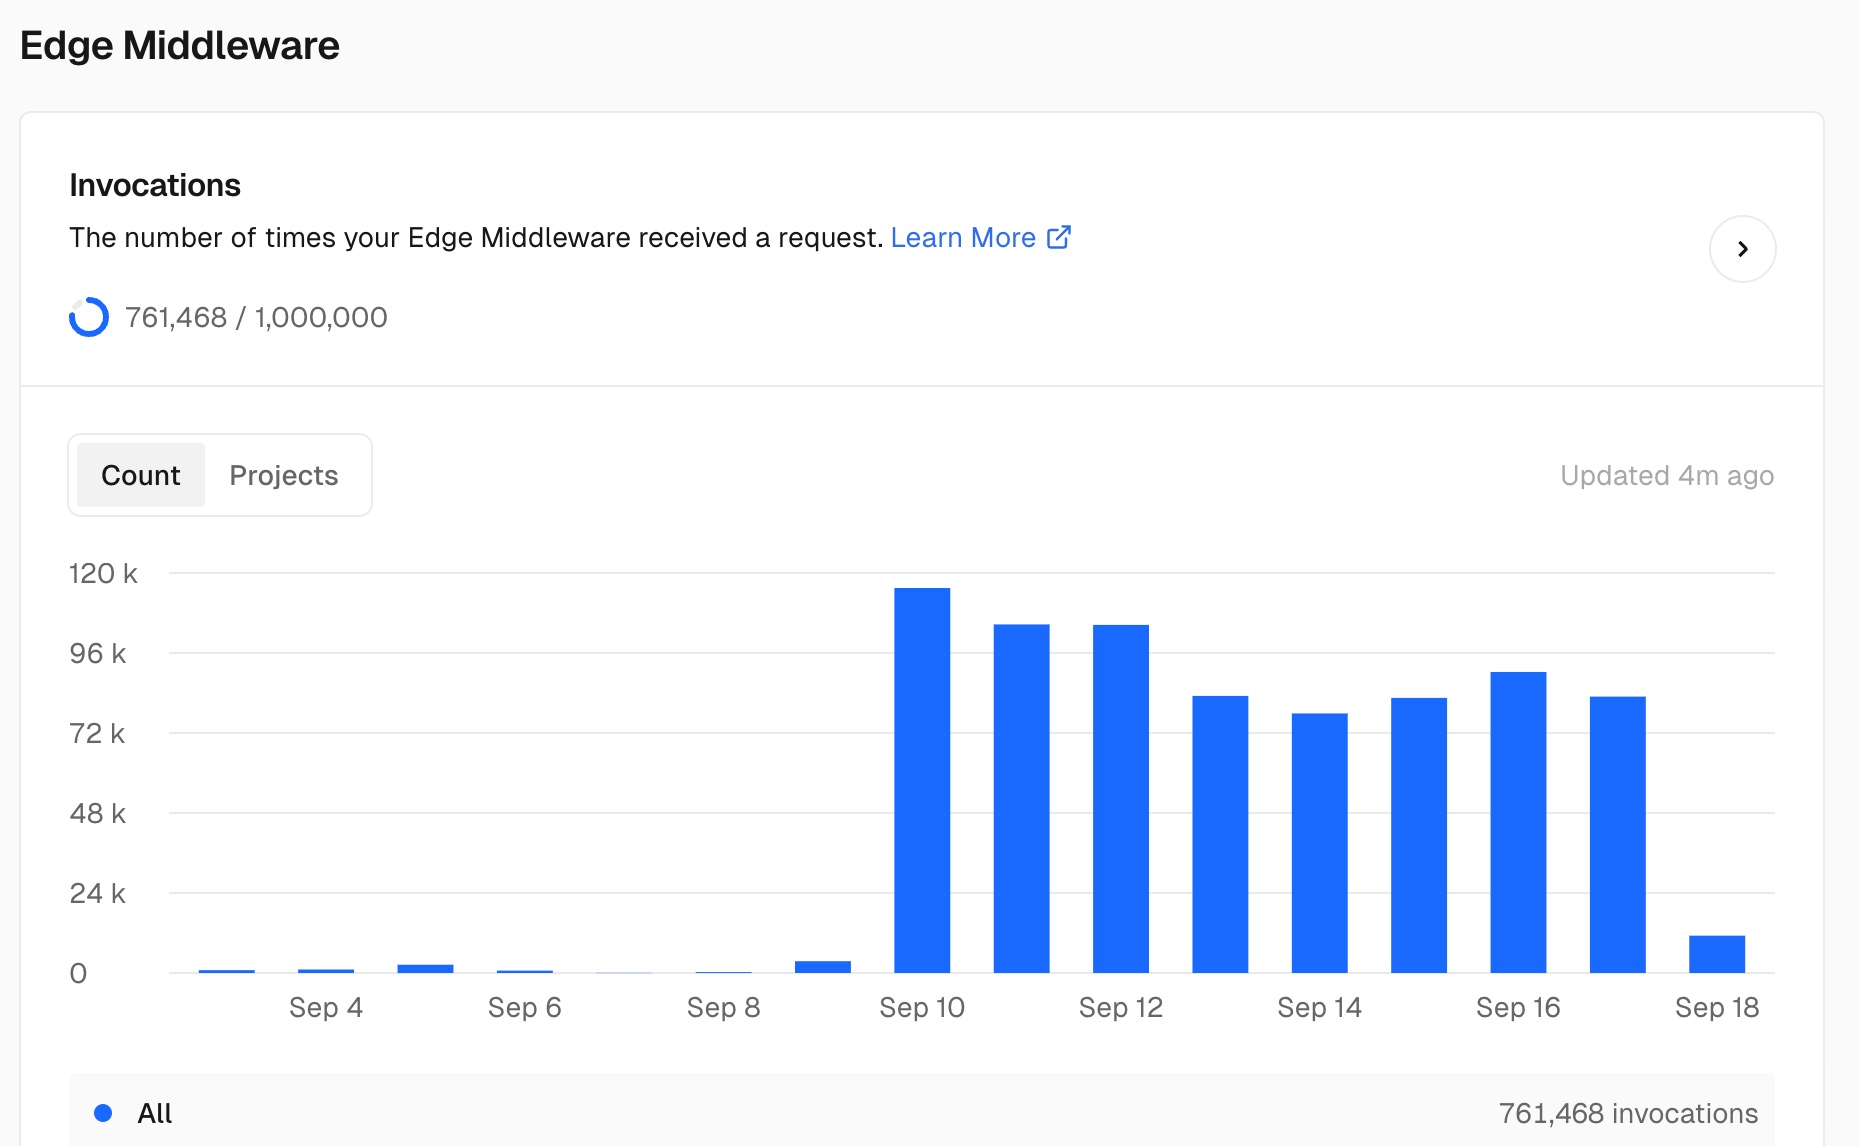The image size is (1860, 1146).
Task: Expand Invocations details with chevron button
Action: 1742,249
